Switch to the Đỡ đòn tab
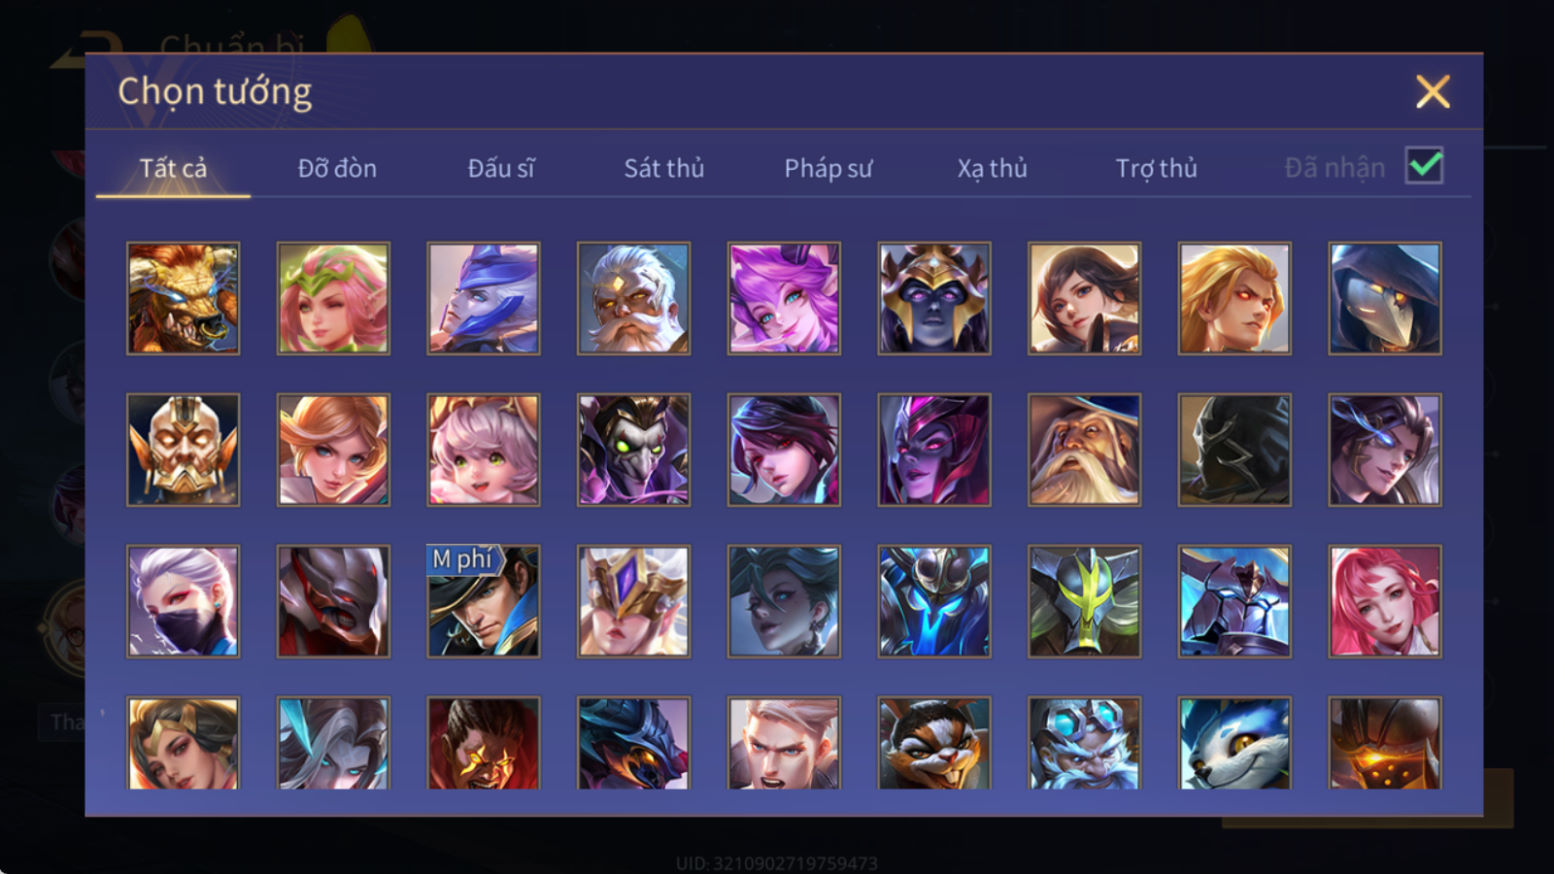 (x=337, y=168)
